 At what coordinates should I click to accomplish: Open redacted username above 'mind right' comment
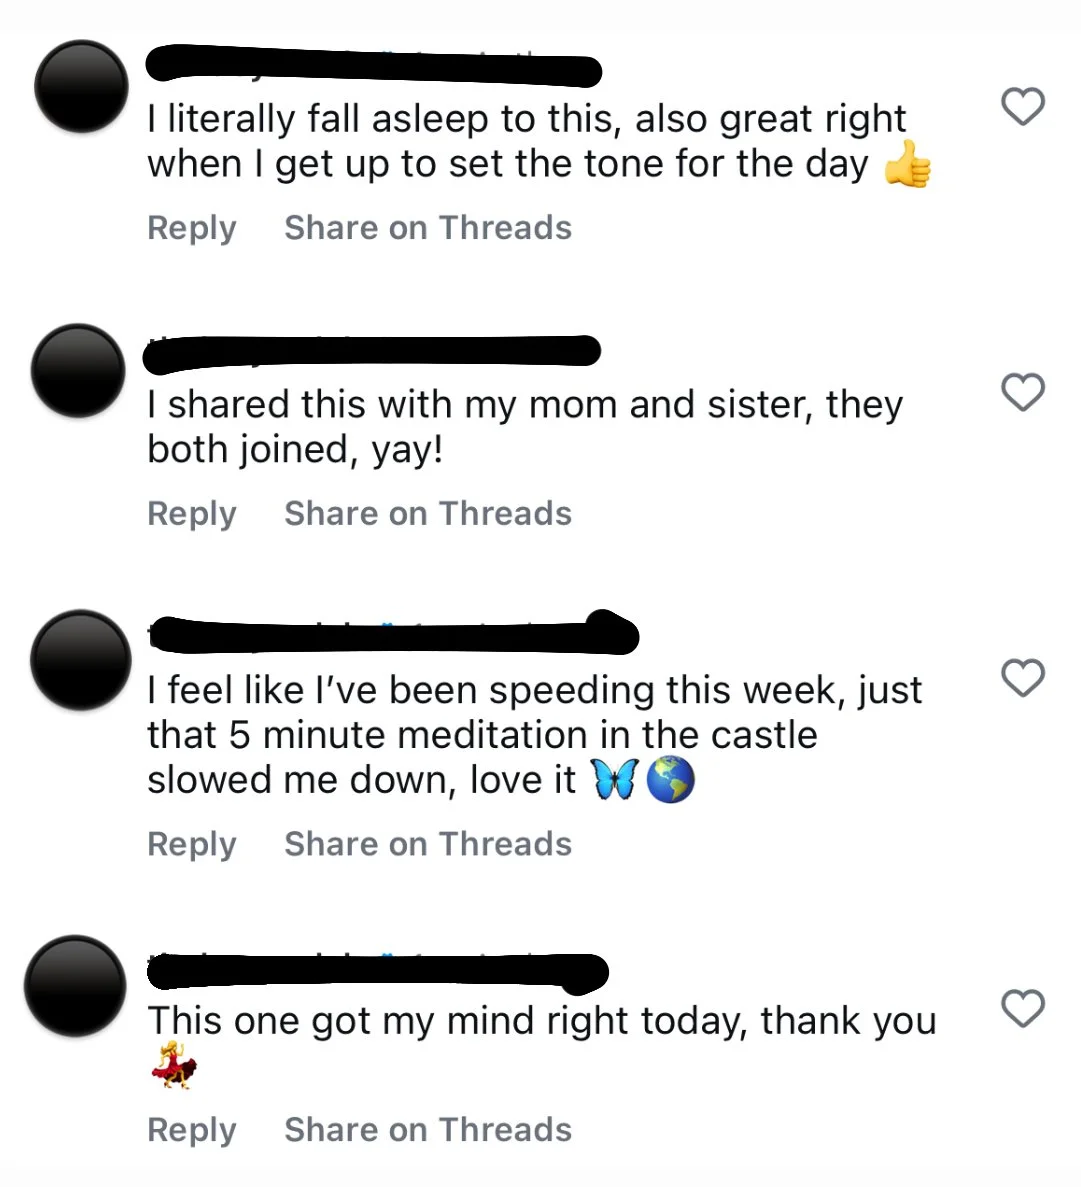tap(378, 973)
